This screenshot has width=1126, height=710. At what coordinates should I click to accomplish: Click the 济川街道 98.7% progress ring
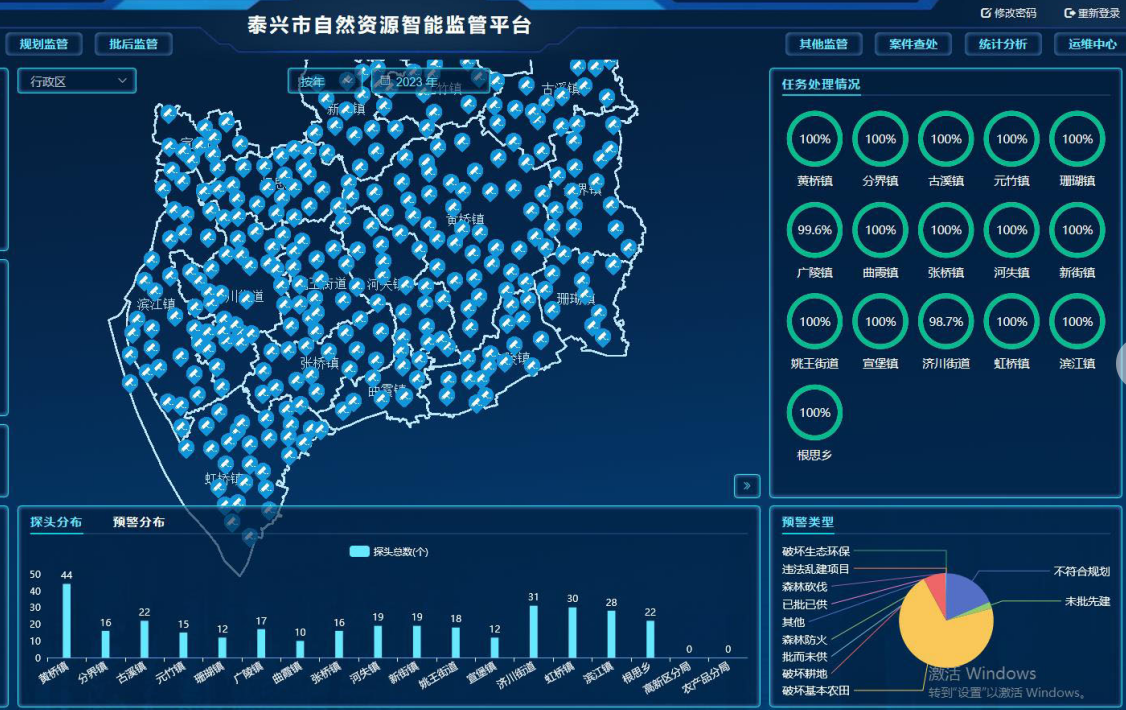pos(946,321)
